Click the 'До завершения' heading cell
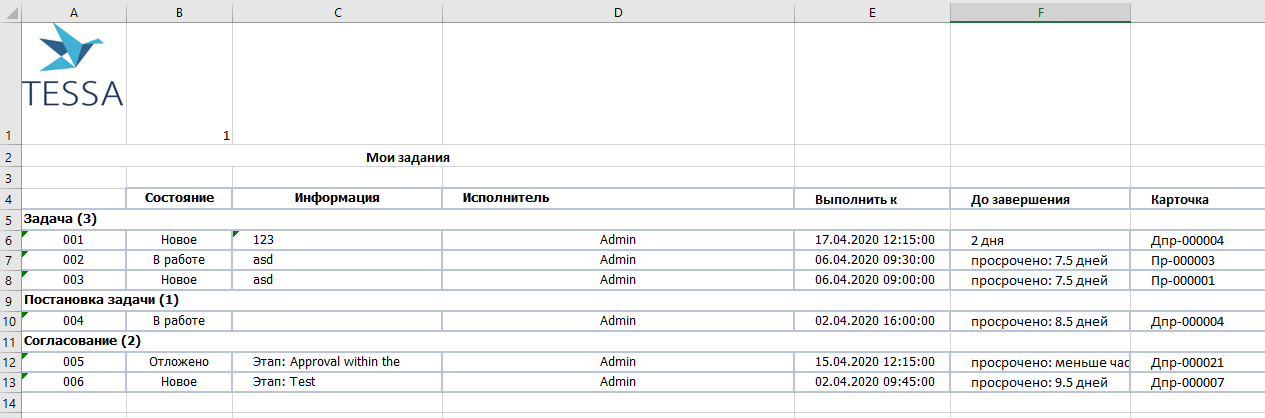This screenshot has width=1265, height=418. click(x=1020, y=199)
